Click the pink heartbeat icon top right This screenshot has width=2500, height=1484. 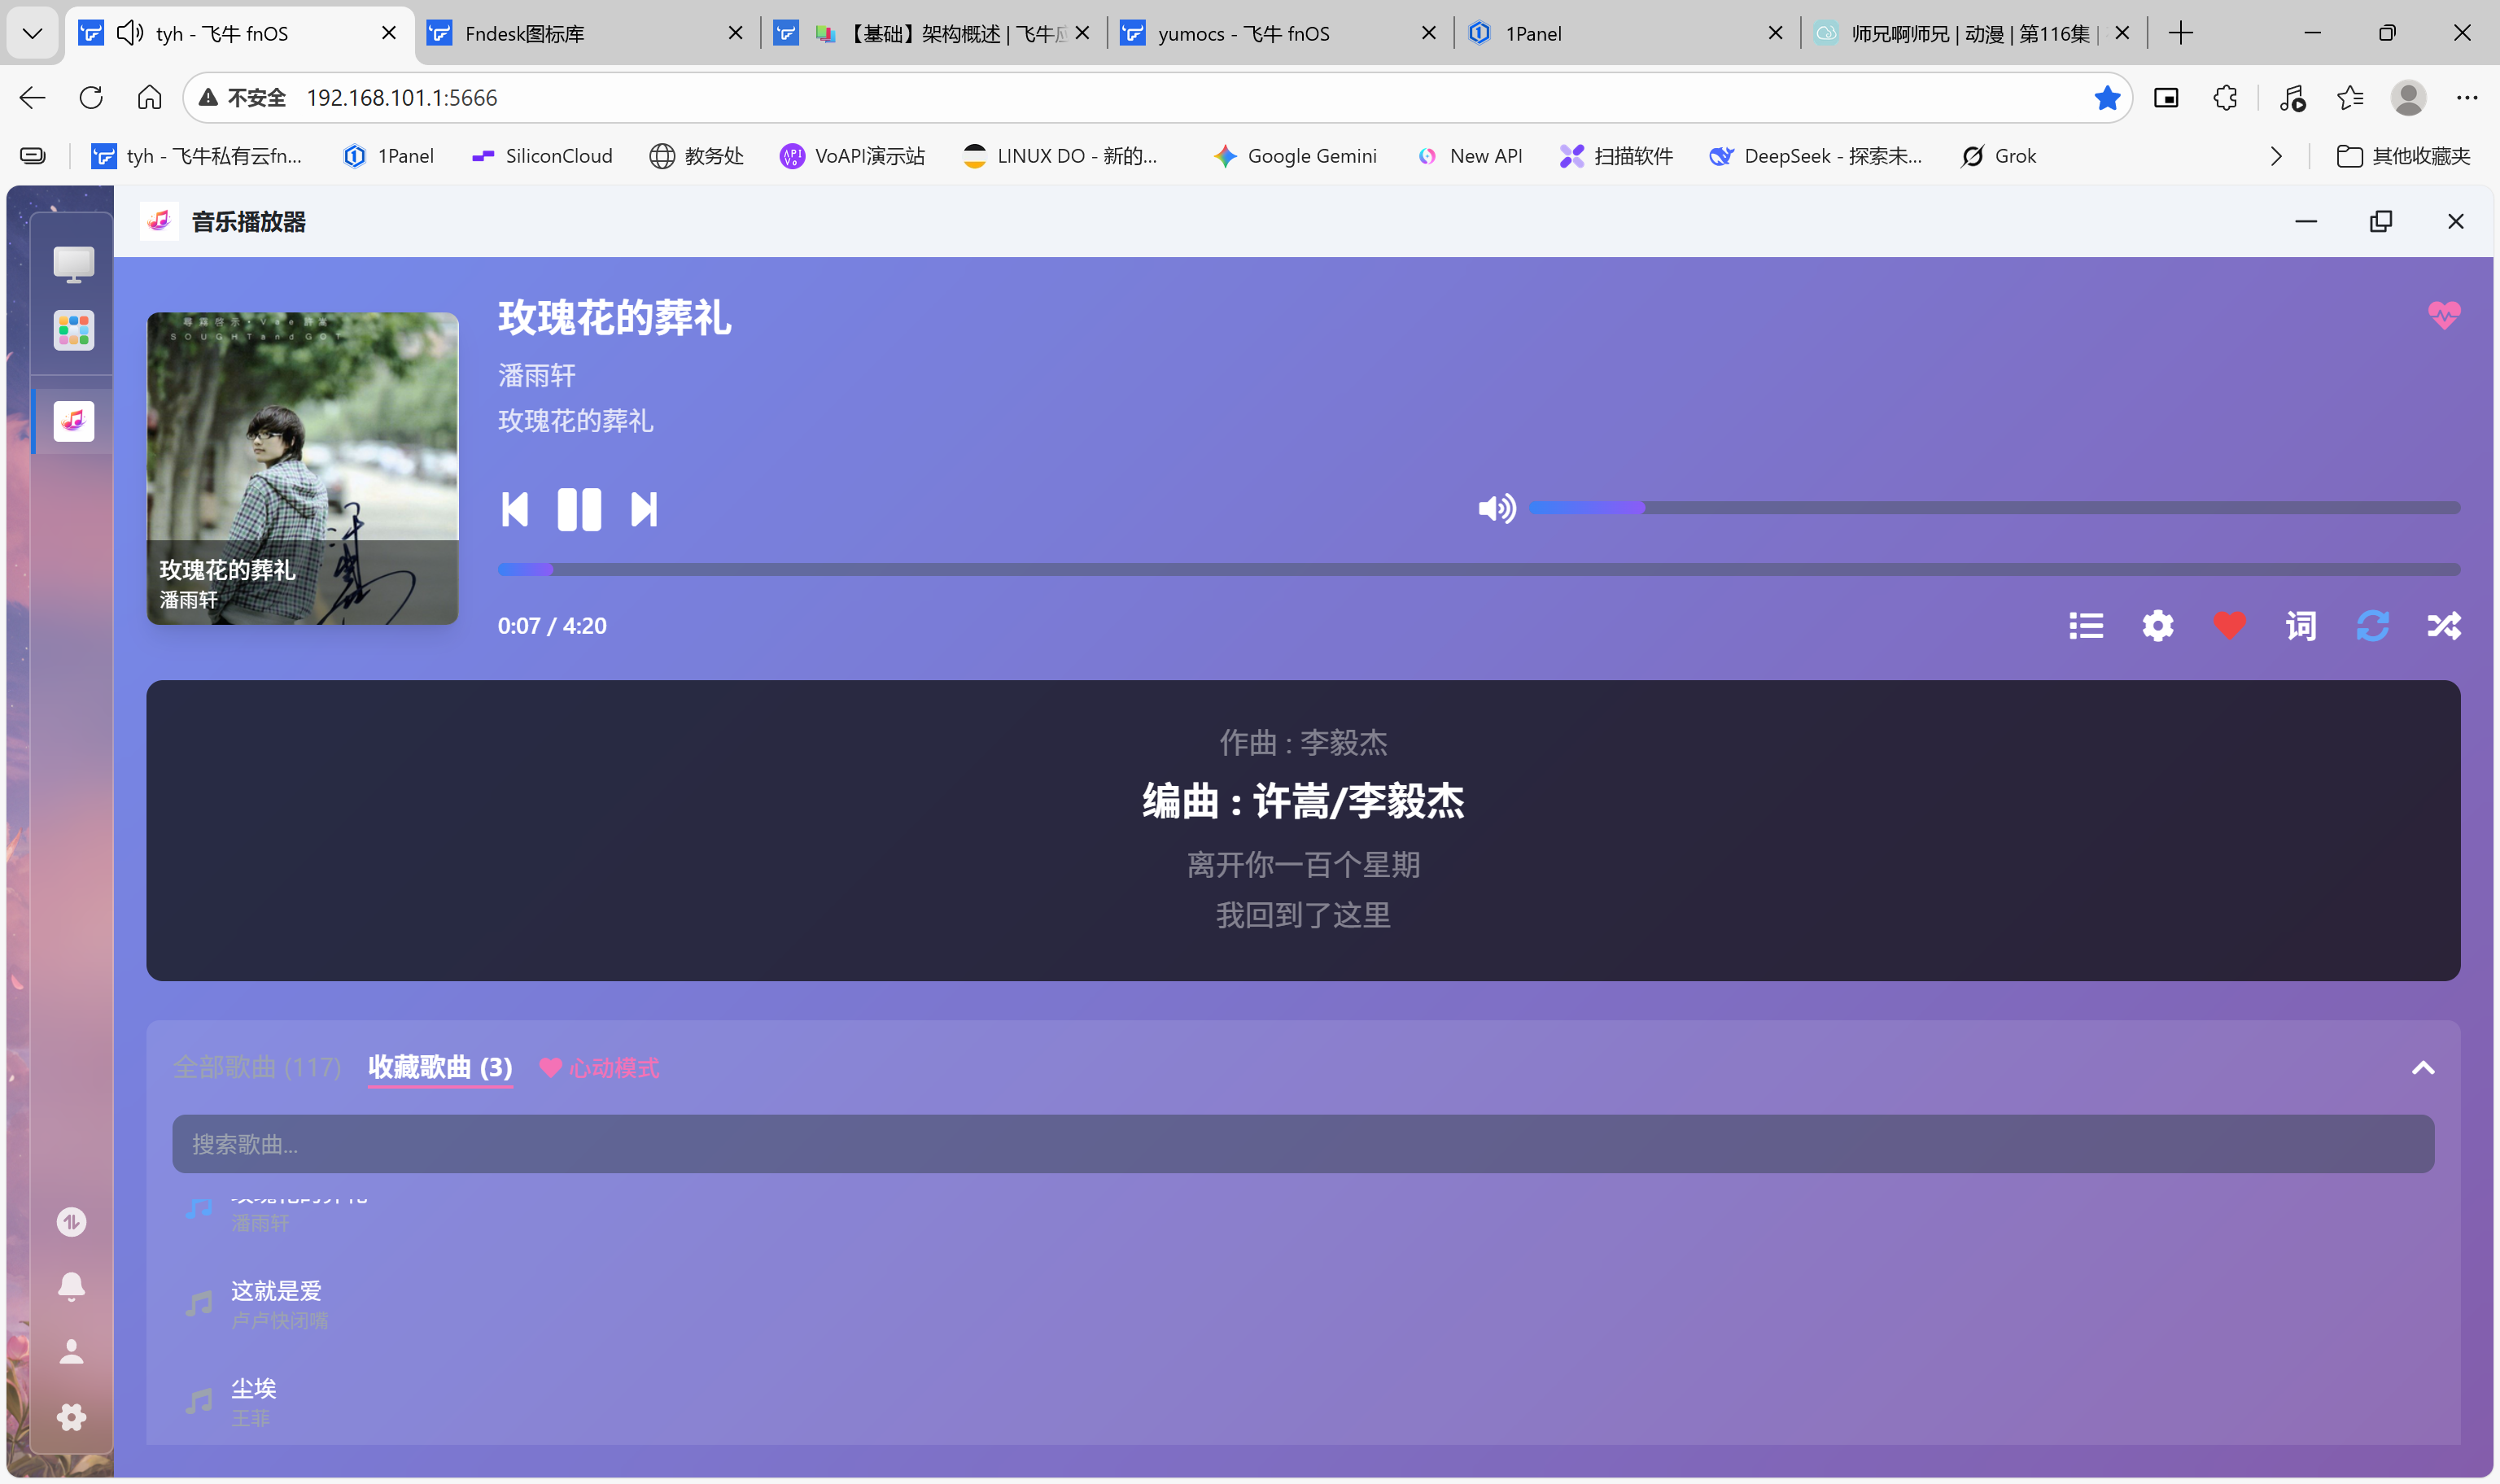click(x=2444, y=315)
